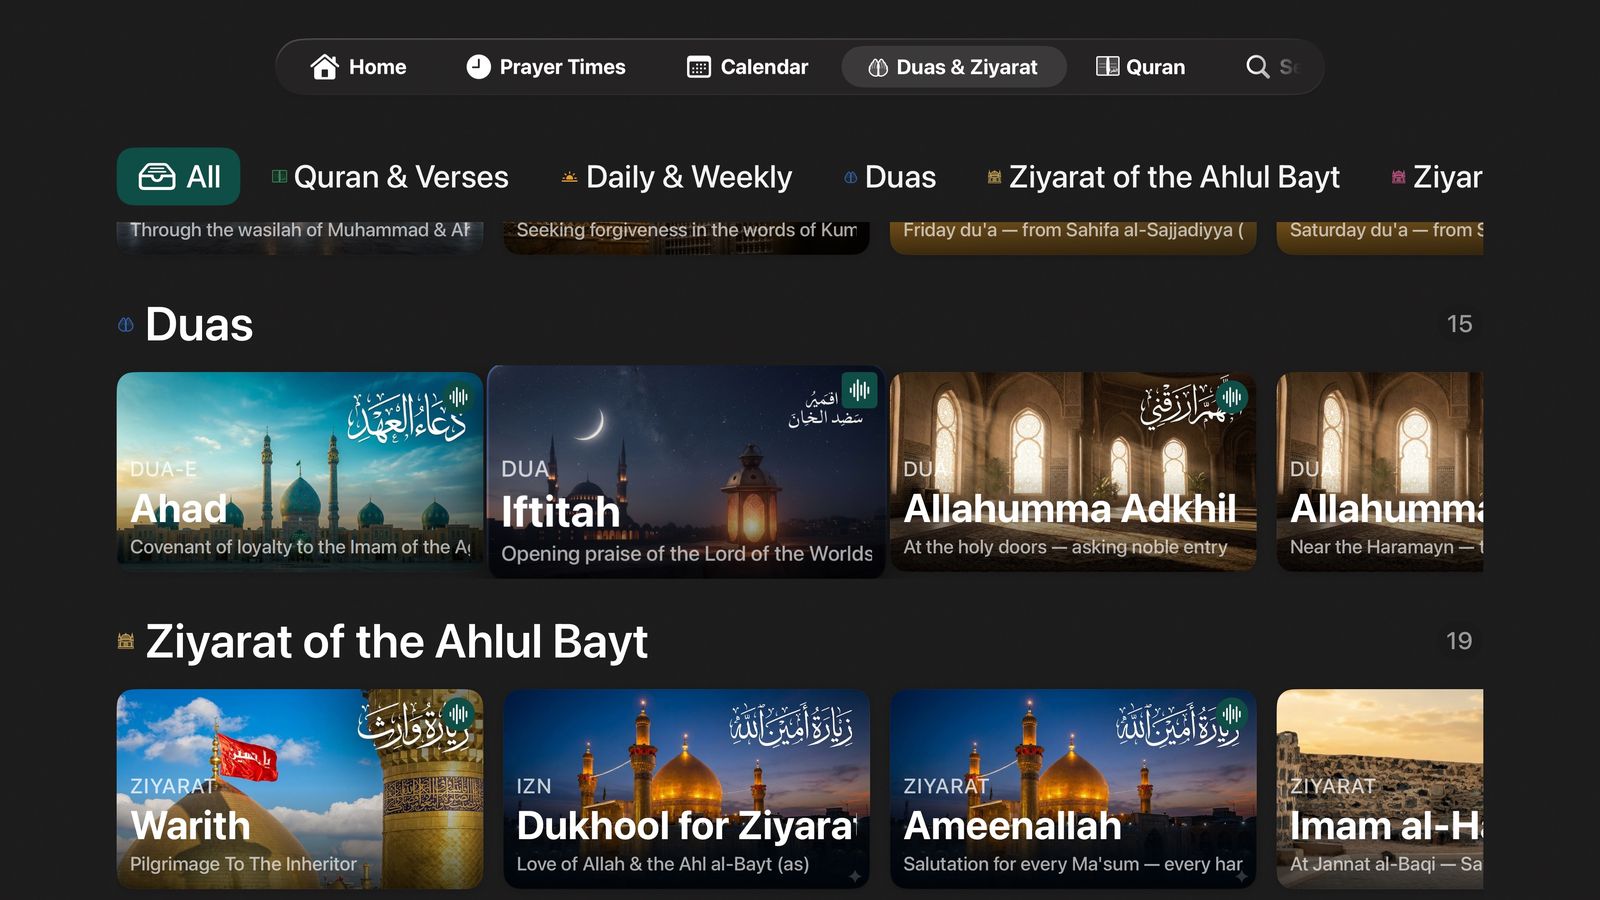
Task: Switch to the Calendar tab
Action: click(x=748, y=67)
